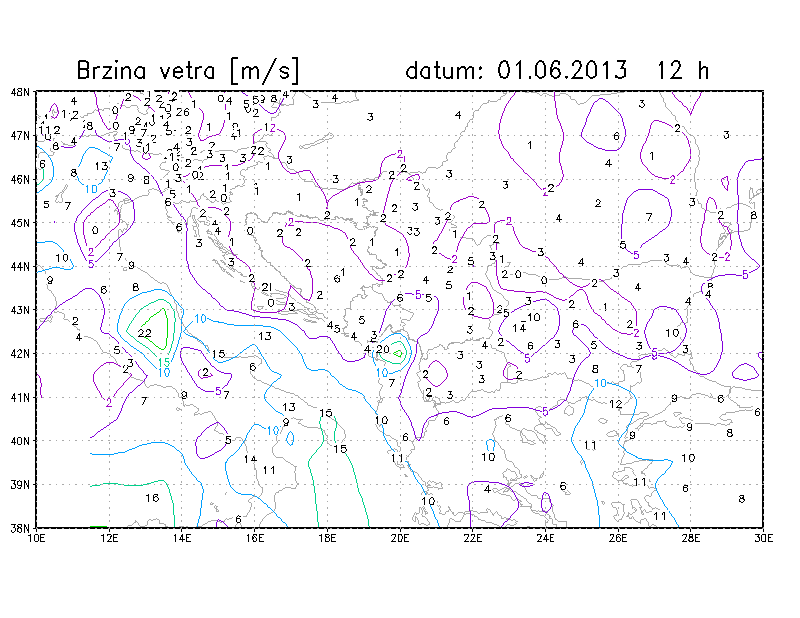
Task: Click the wind value "22" inside green contour
Action: coord(144,333)
